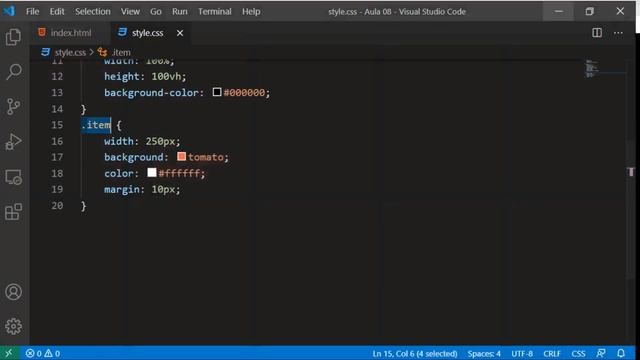Click the remote window indicator in status bar
Screen dimensions: 640x360
[9, 353]
